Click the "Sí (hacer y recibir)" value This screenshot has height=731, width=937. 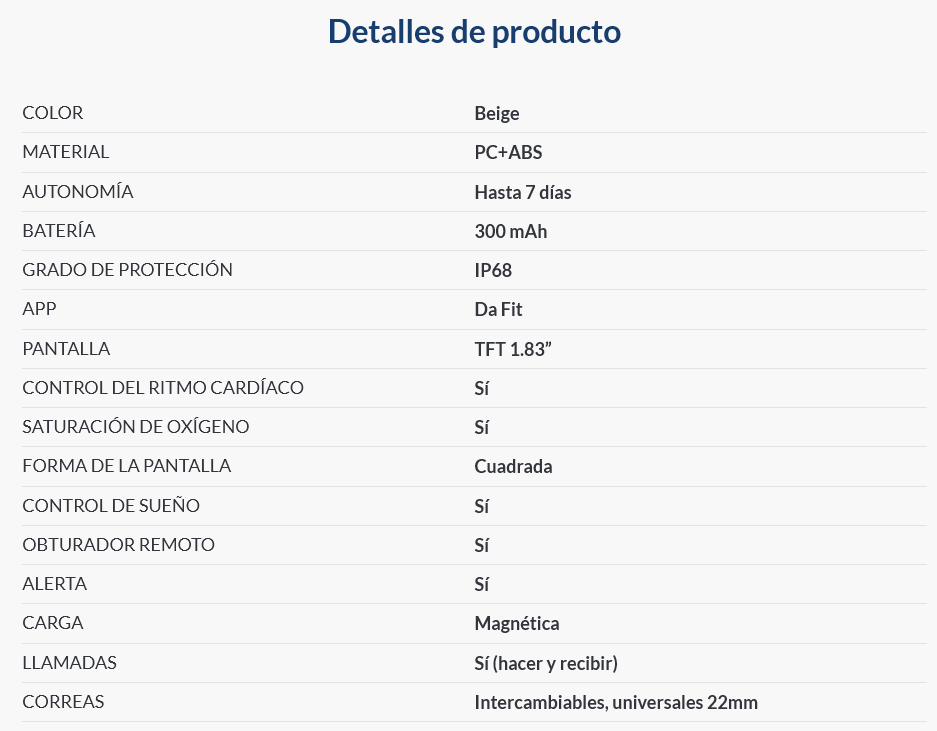(546, 663)
